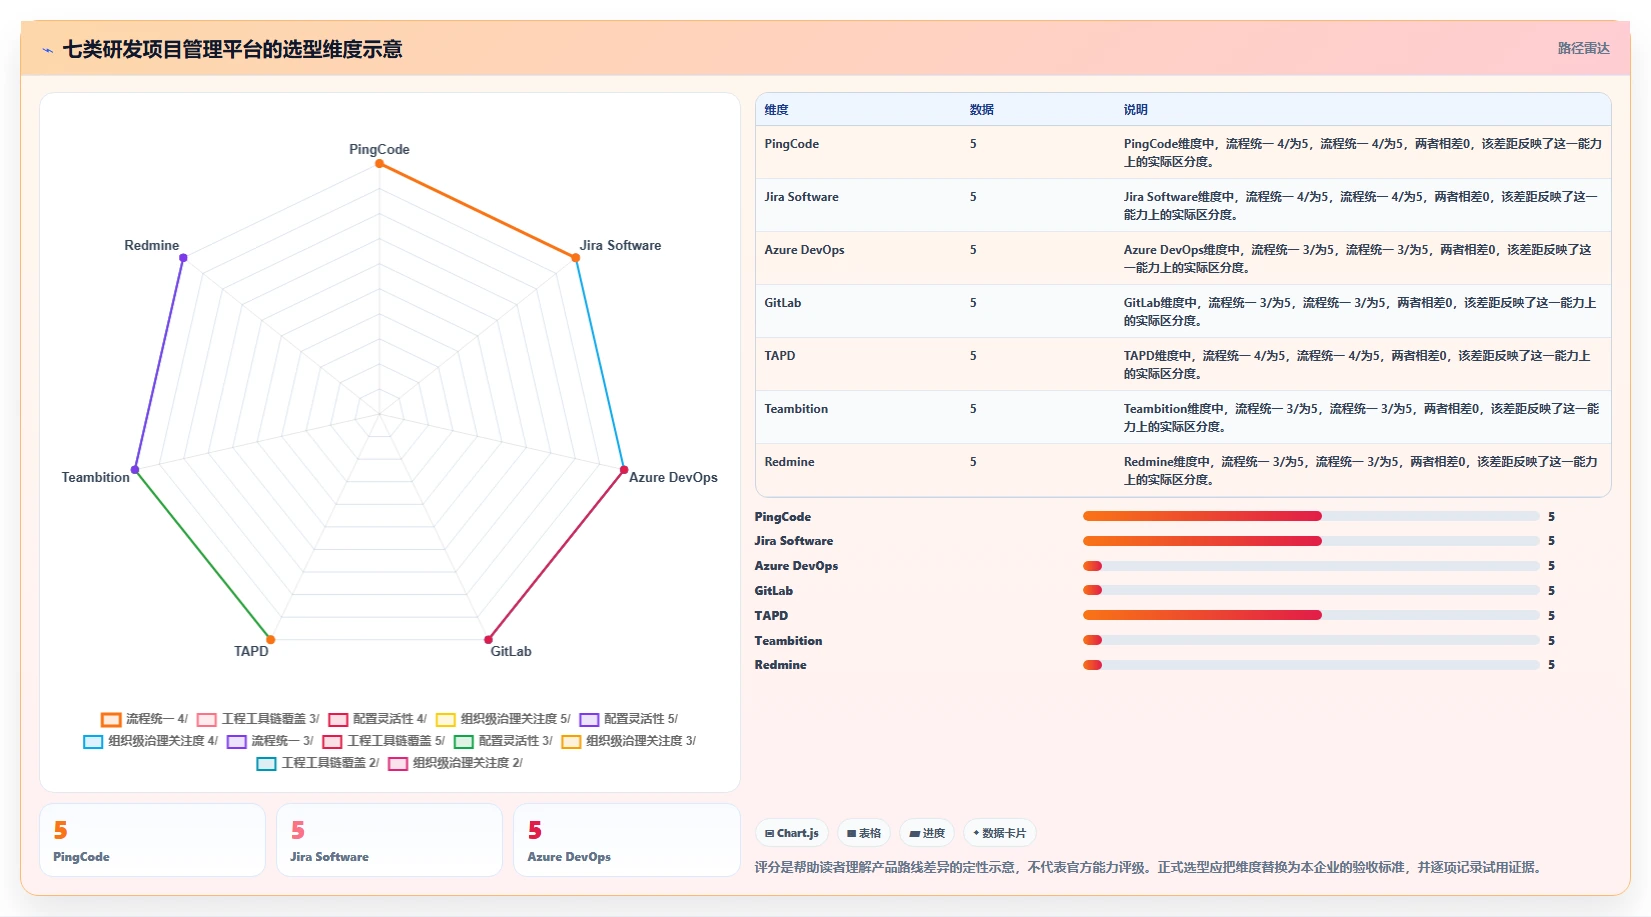Click legend swatch 组织级治理关注度 2/
Screen dimensions: 1651x917
398,764
